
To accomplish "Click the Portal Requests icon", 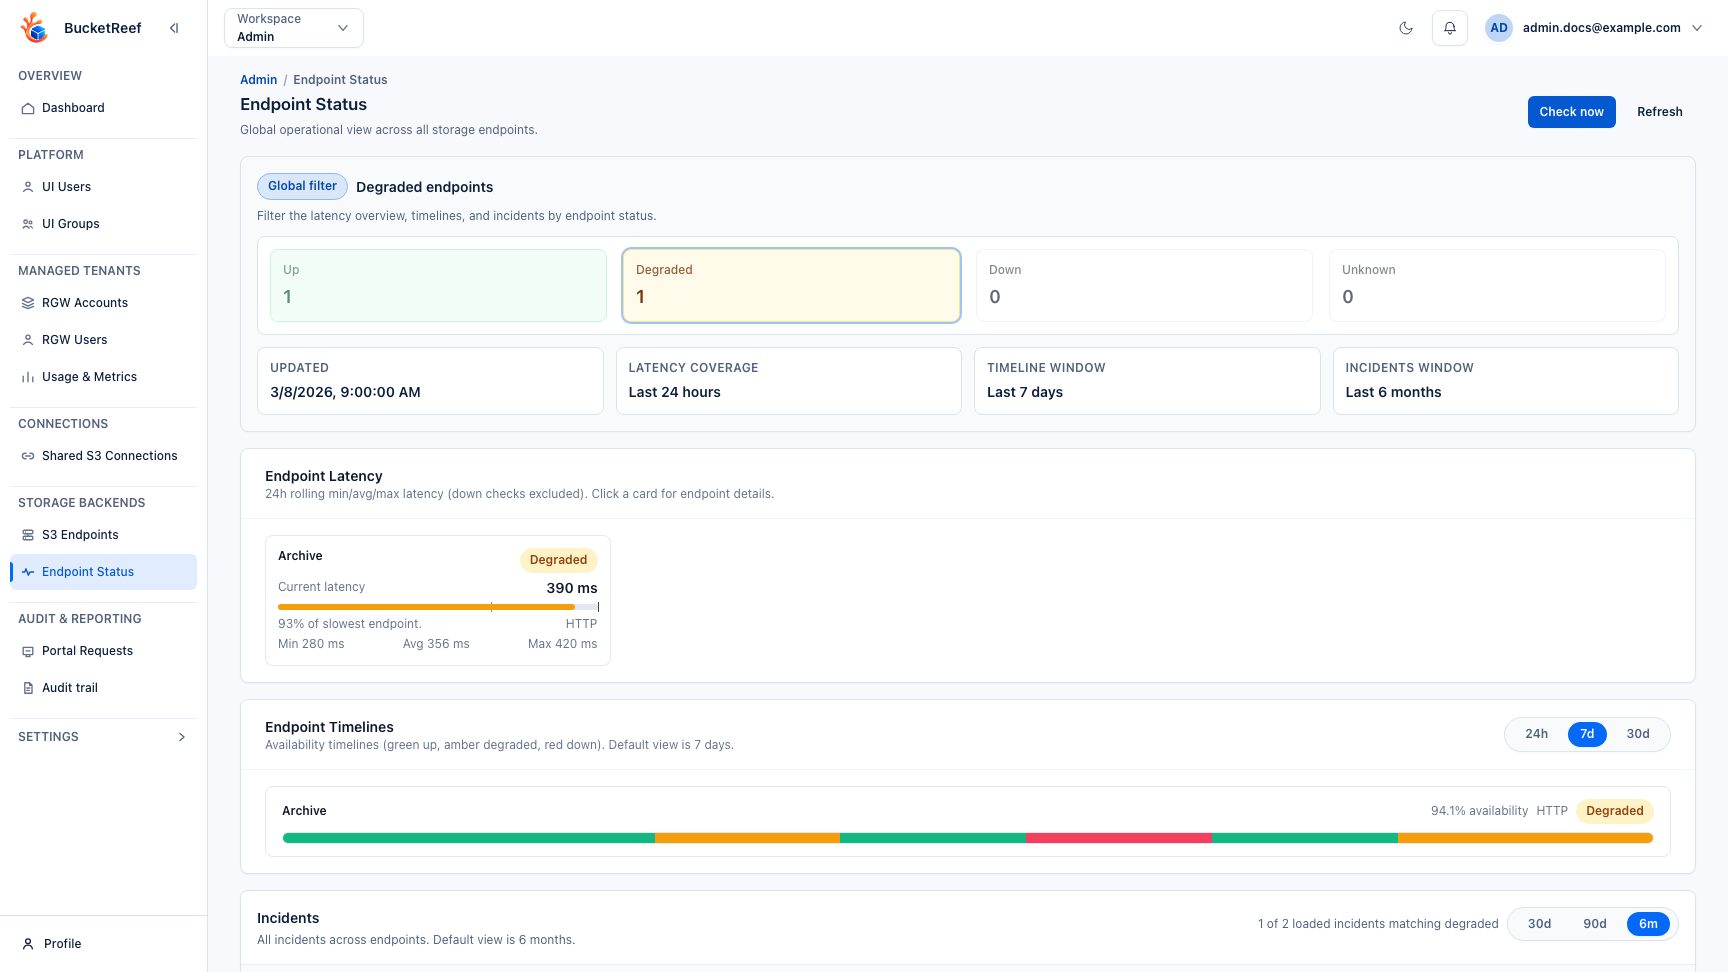I will click(x=28, y=651).
